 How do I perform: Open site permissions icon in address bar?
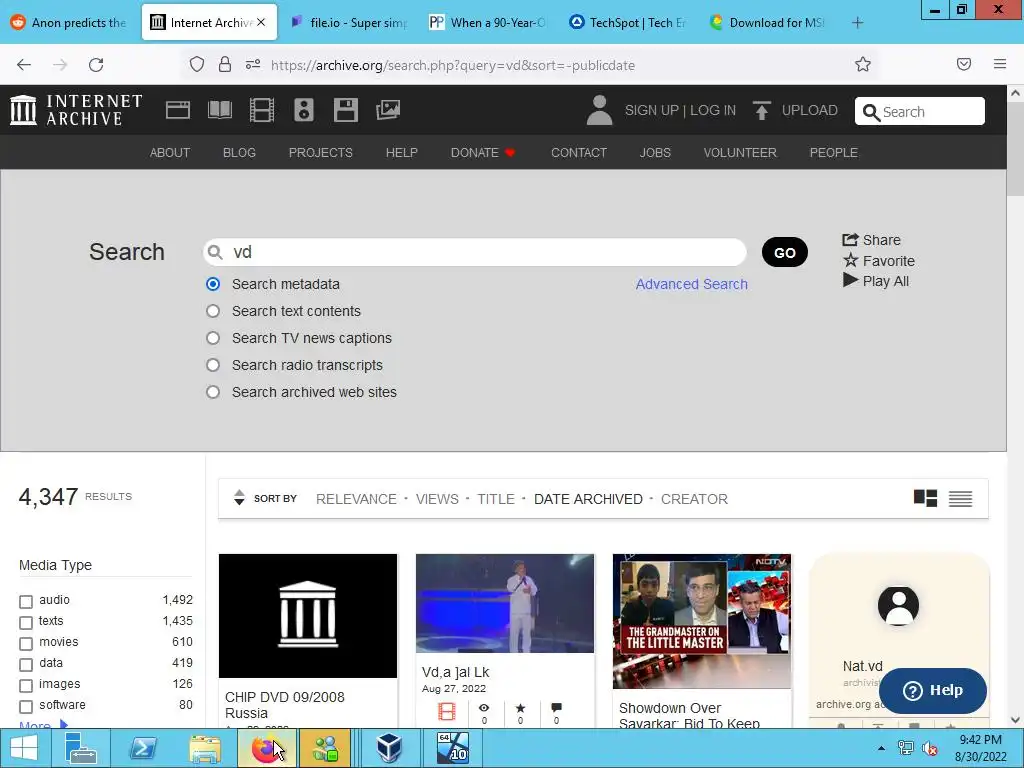tap(253, 64)
